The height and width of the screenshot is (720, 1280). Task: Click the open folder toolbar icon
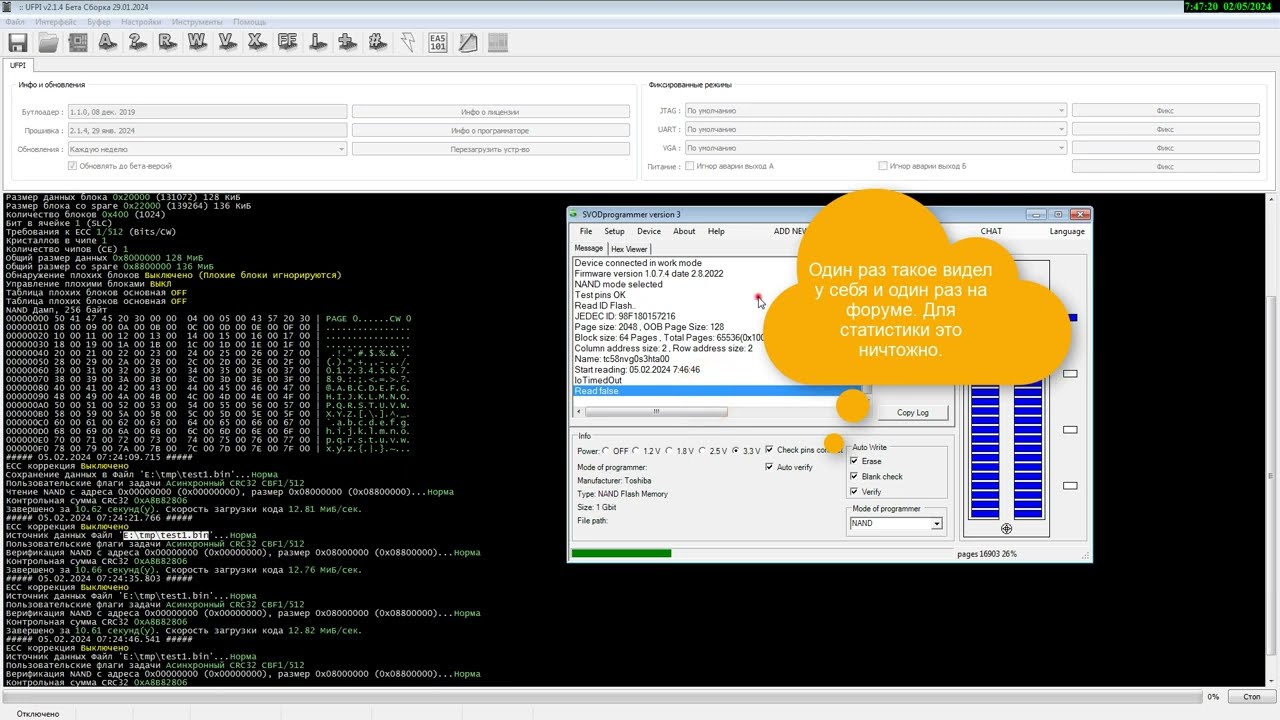tap(48, 42)
